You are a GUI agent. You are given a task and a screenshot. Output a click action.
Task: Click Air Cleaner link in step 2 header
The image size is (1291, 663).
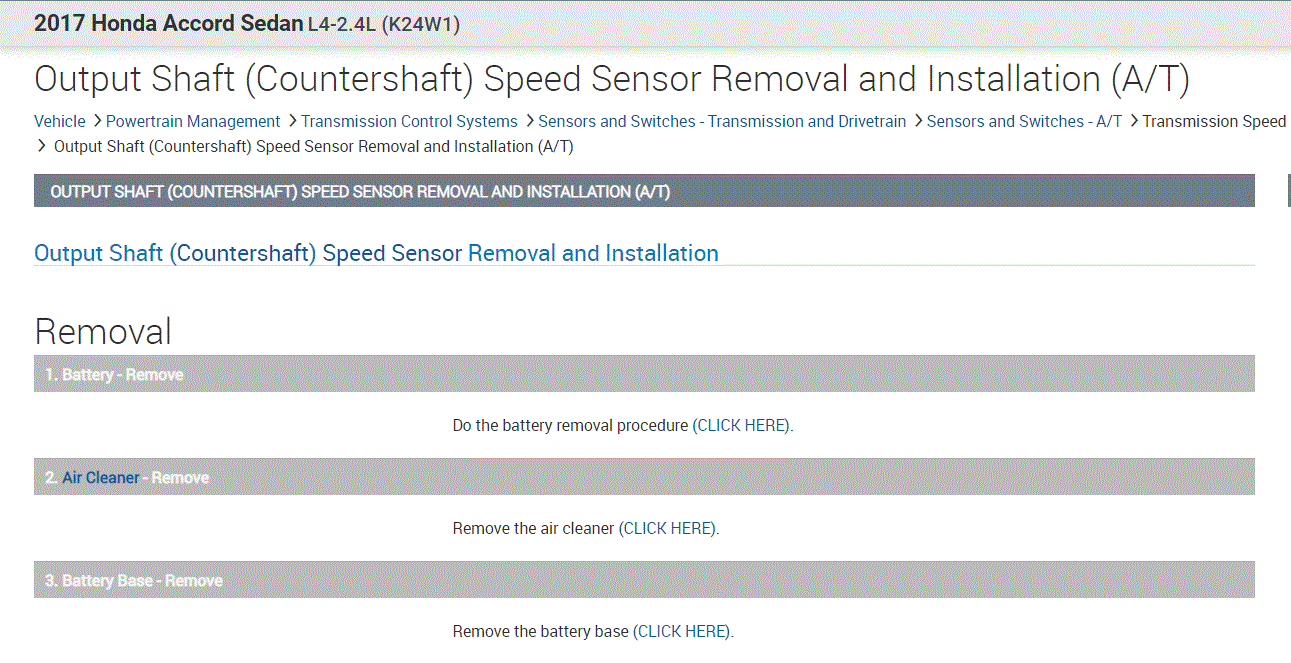click(101, 478)
